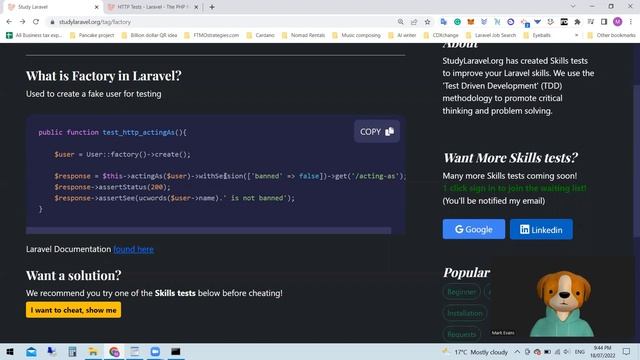Image resolution: width=640 pixels, height=360 pixels.
Task: Go back in browser history
Action: click(x=9, y=22)
